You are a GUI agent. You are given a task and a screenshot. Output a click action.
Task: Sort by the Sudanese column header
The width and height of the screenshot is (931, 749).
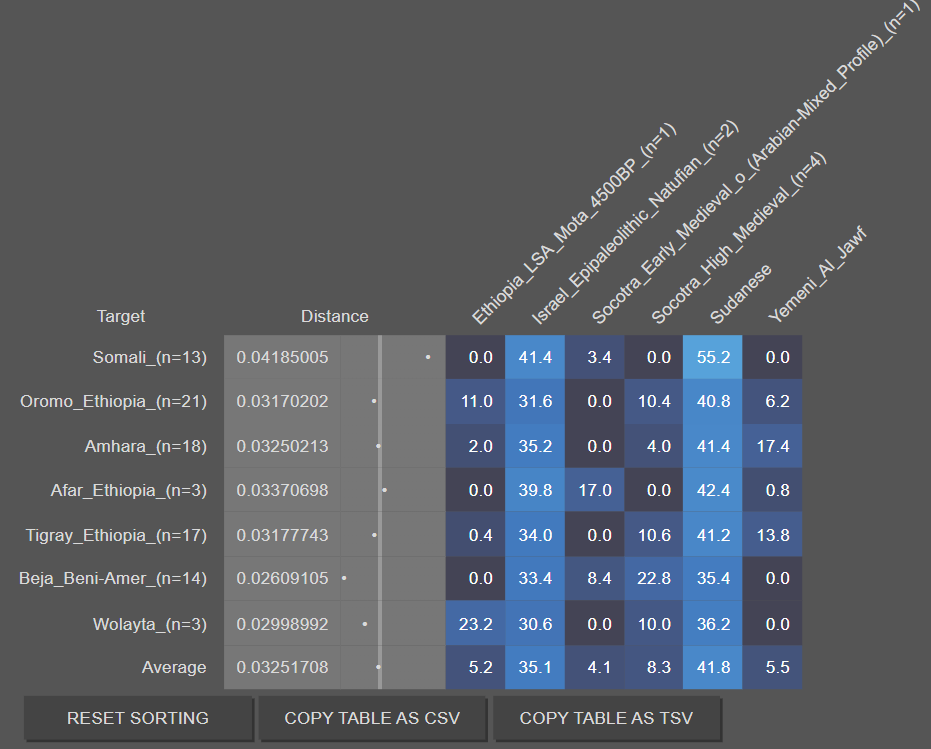point(740,295)
